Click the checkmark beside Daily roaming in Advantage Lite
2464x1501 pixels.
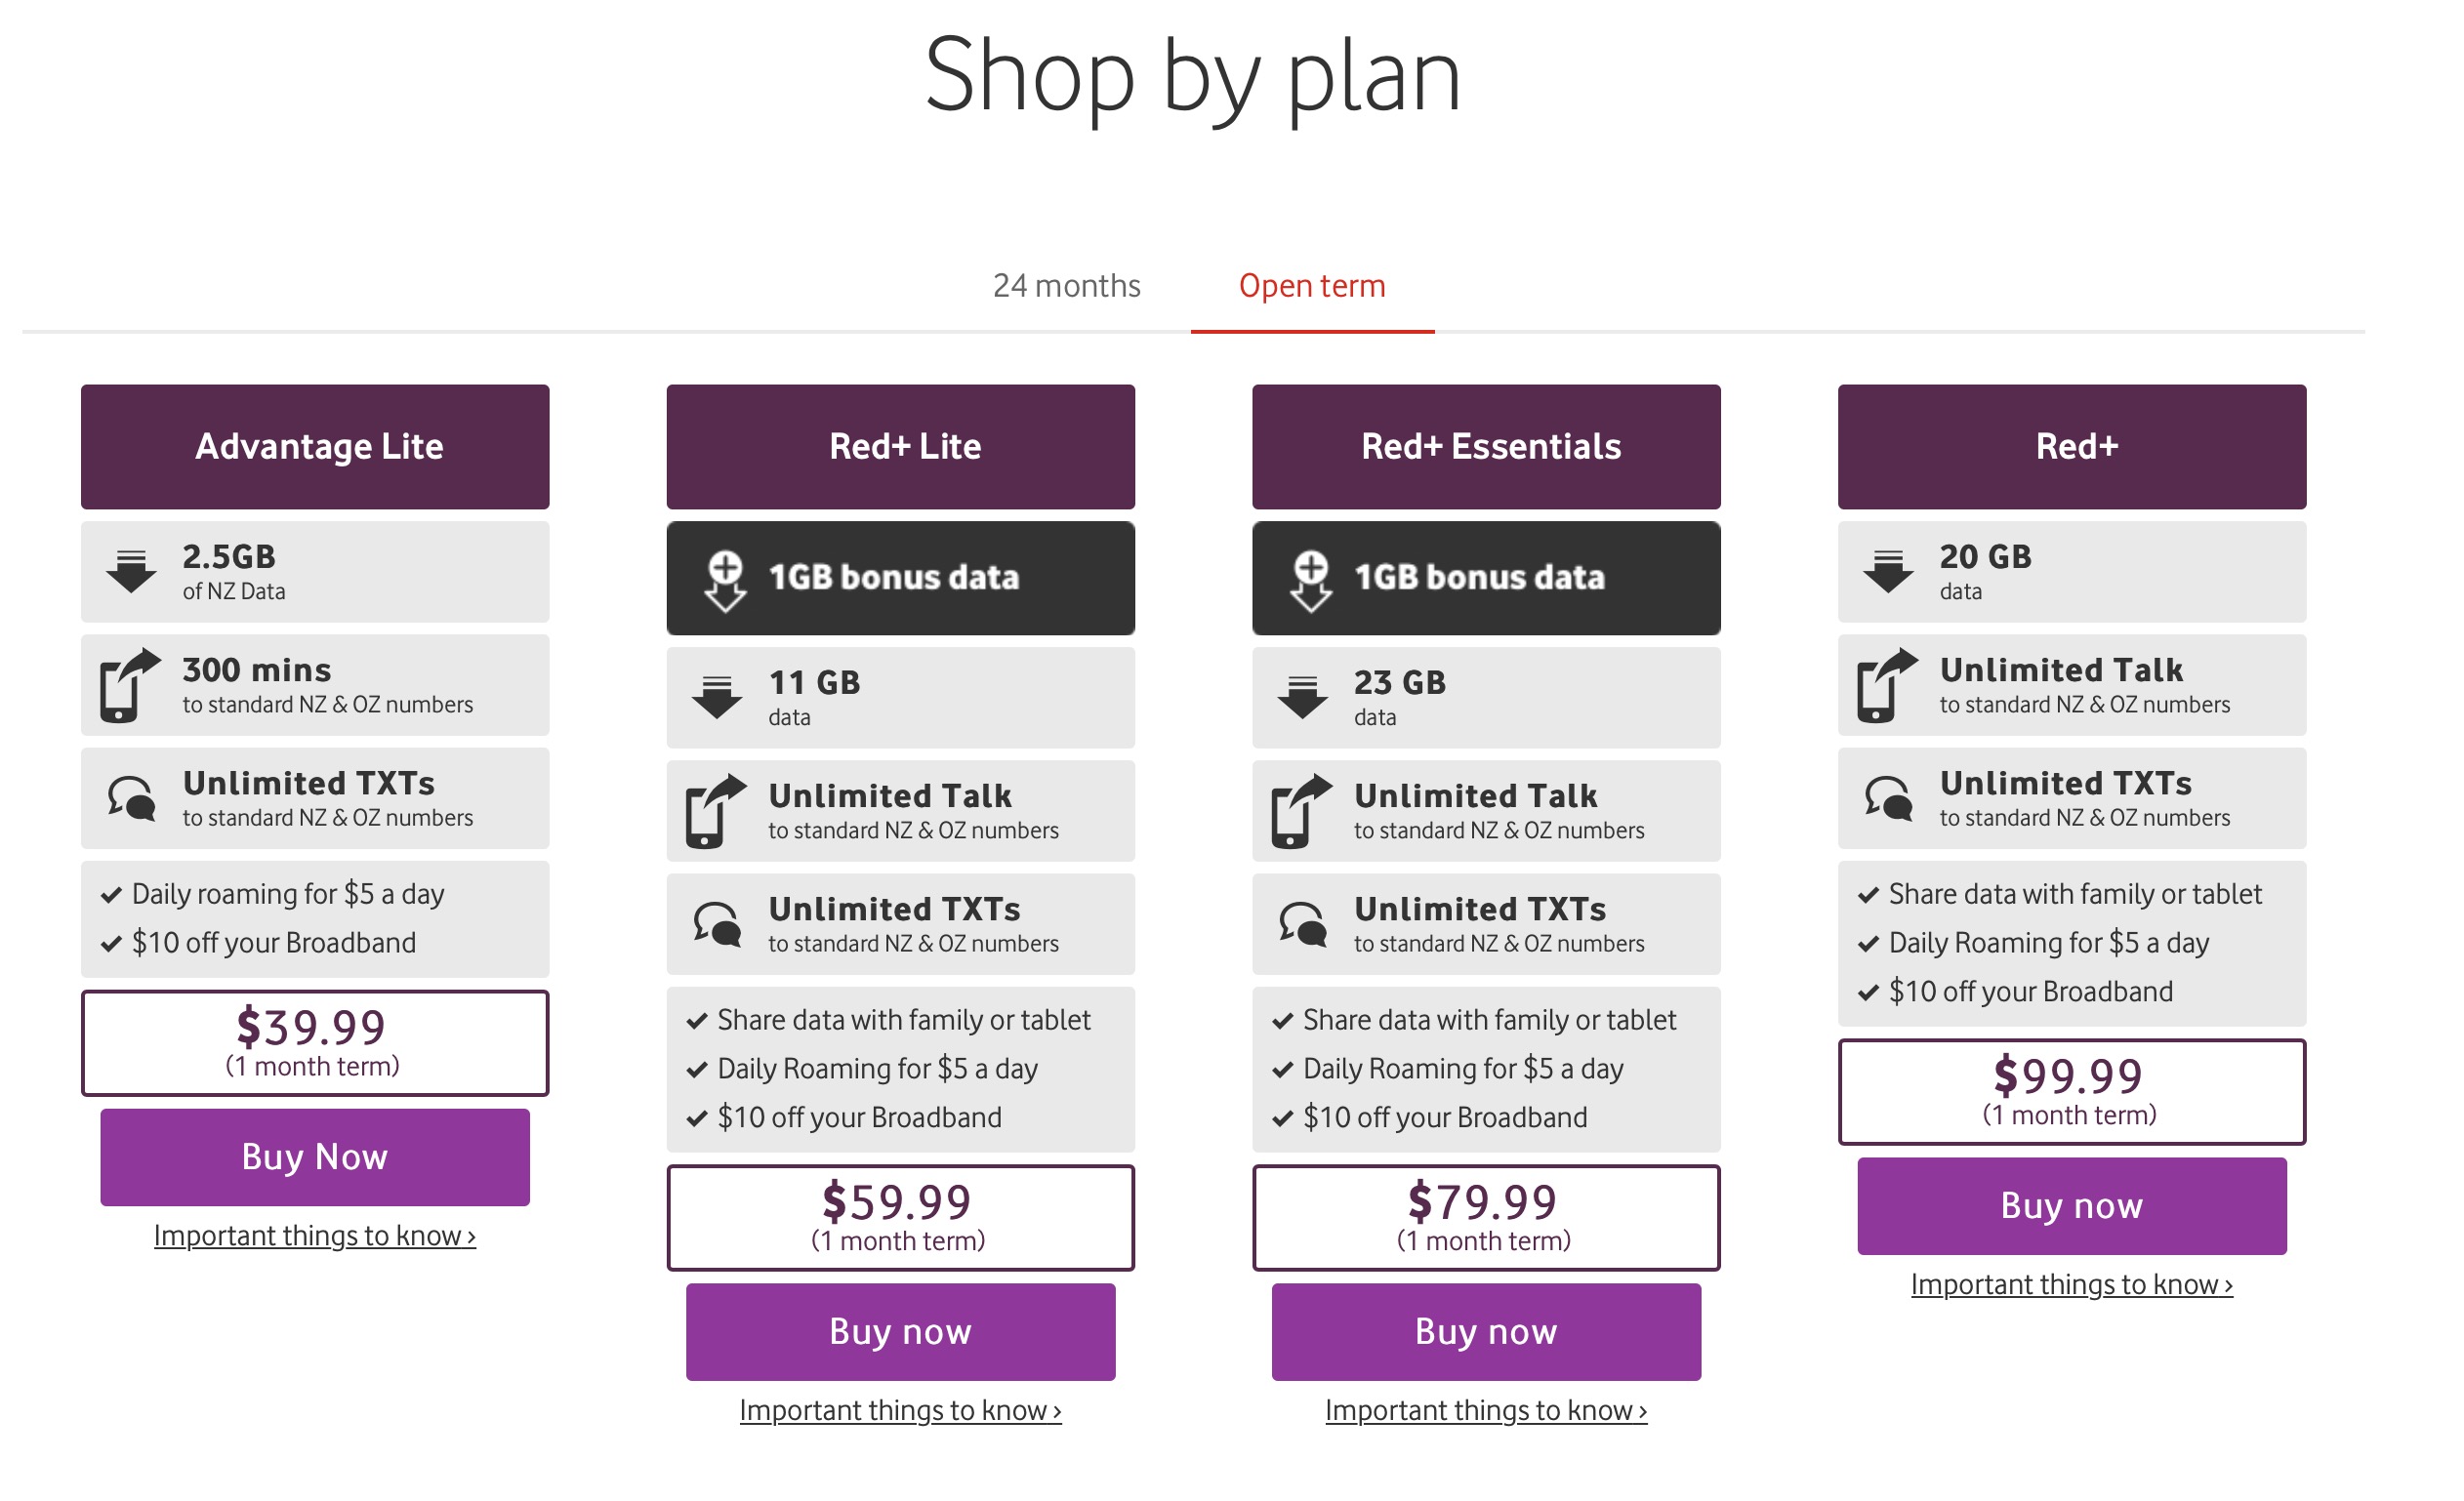coord(111,895)
